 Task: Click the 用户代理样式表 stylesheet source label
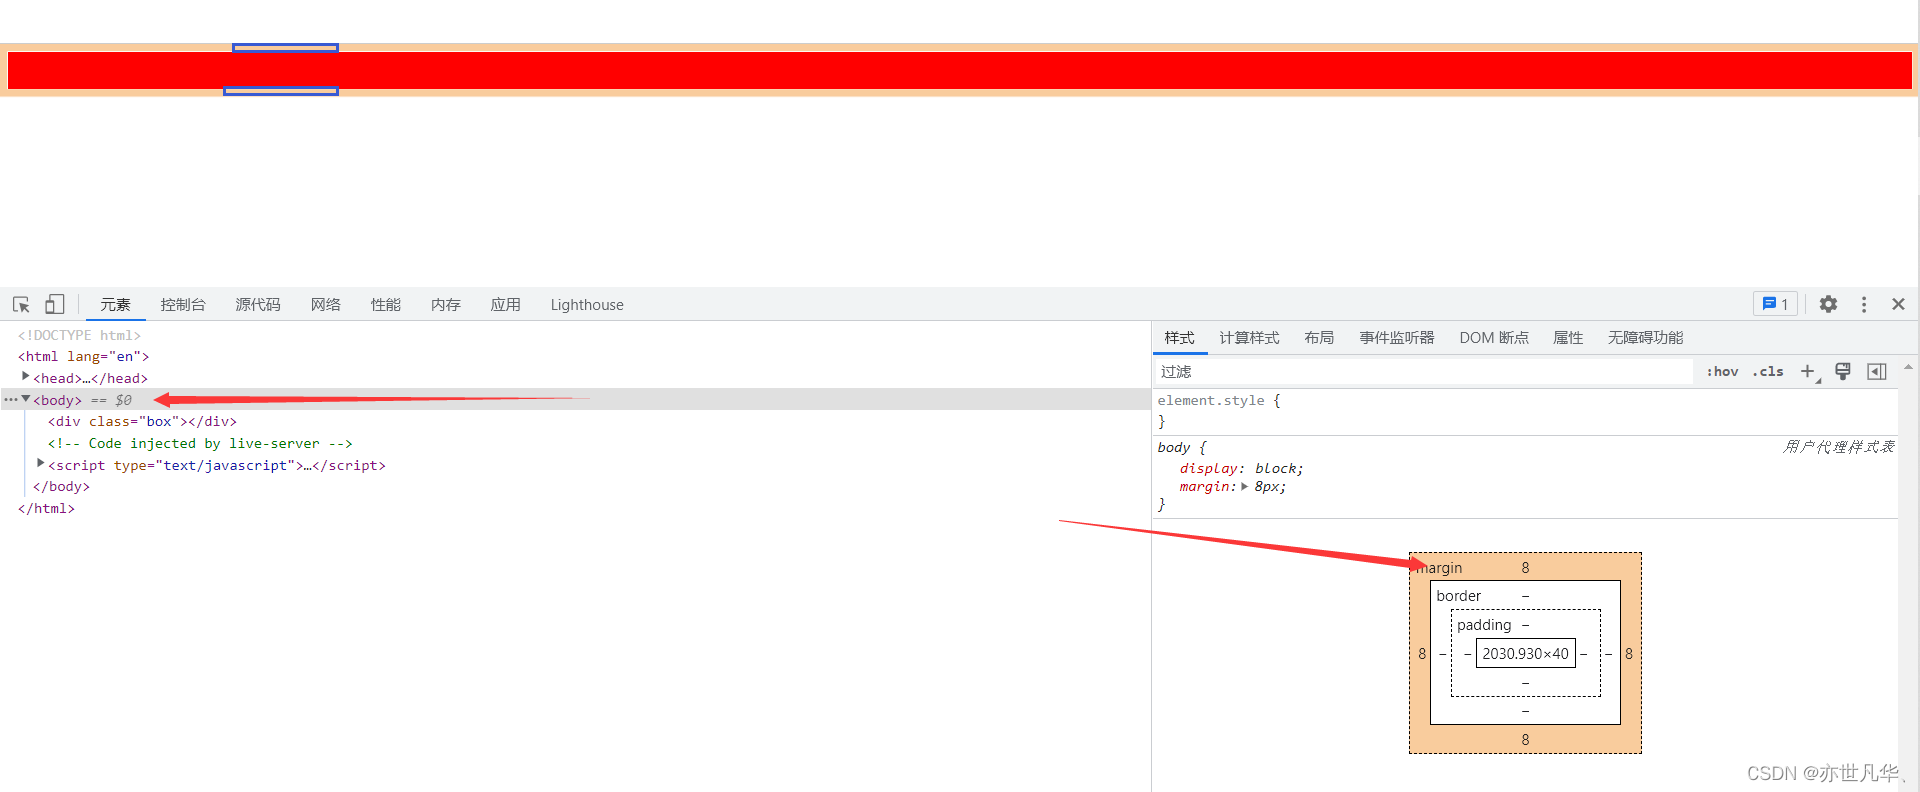pyautogui.click(x=1838, y=447)
